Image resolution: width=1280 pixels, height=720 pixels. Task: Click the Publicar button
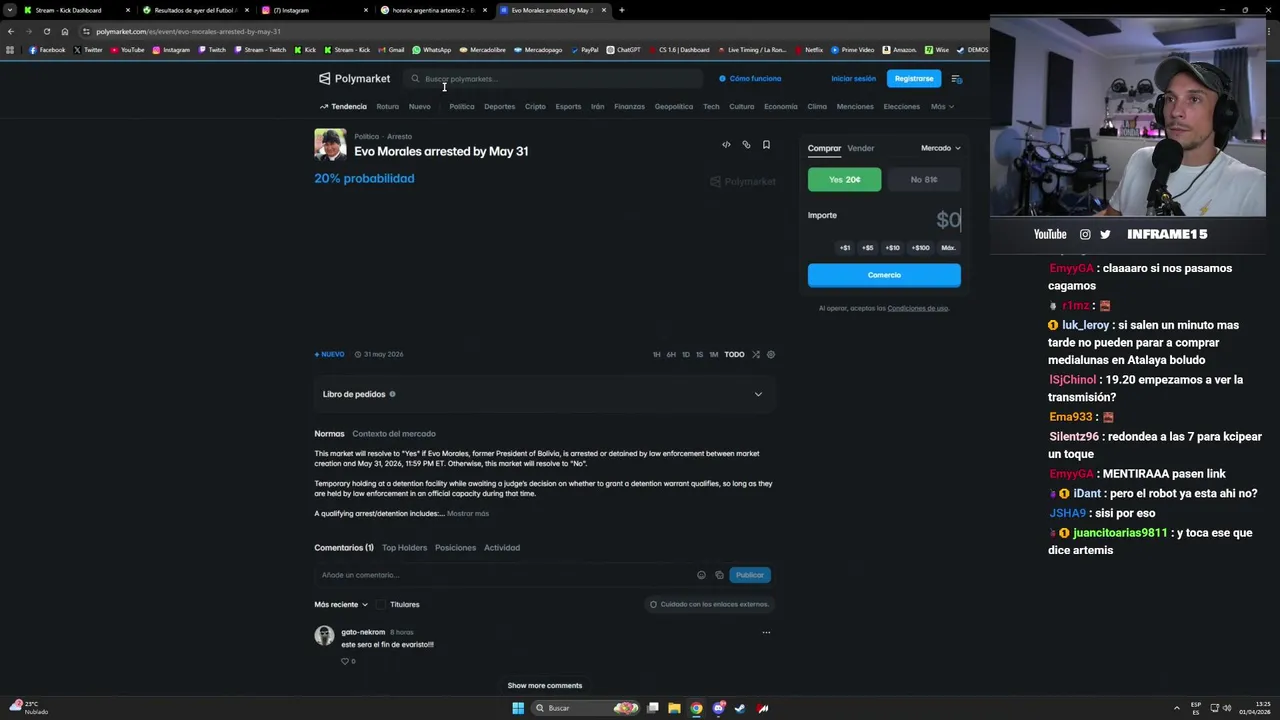749,575
